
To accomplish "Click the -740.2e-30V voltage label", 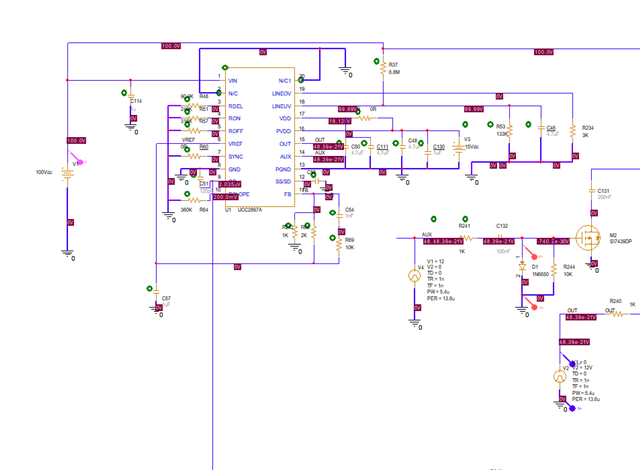I will [553, 242].
